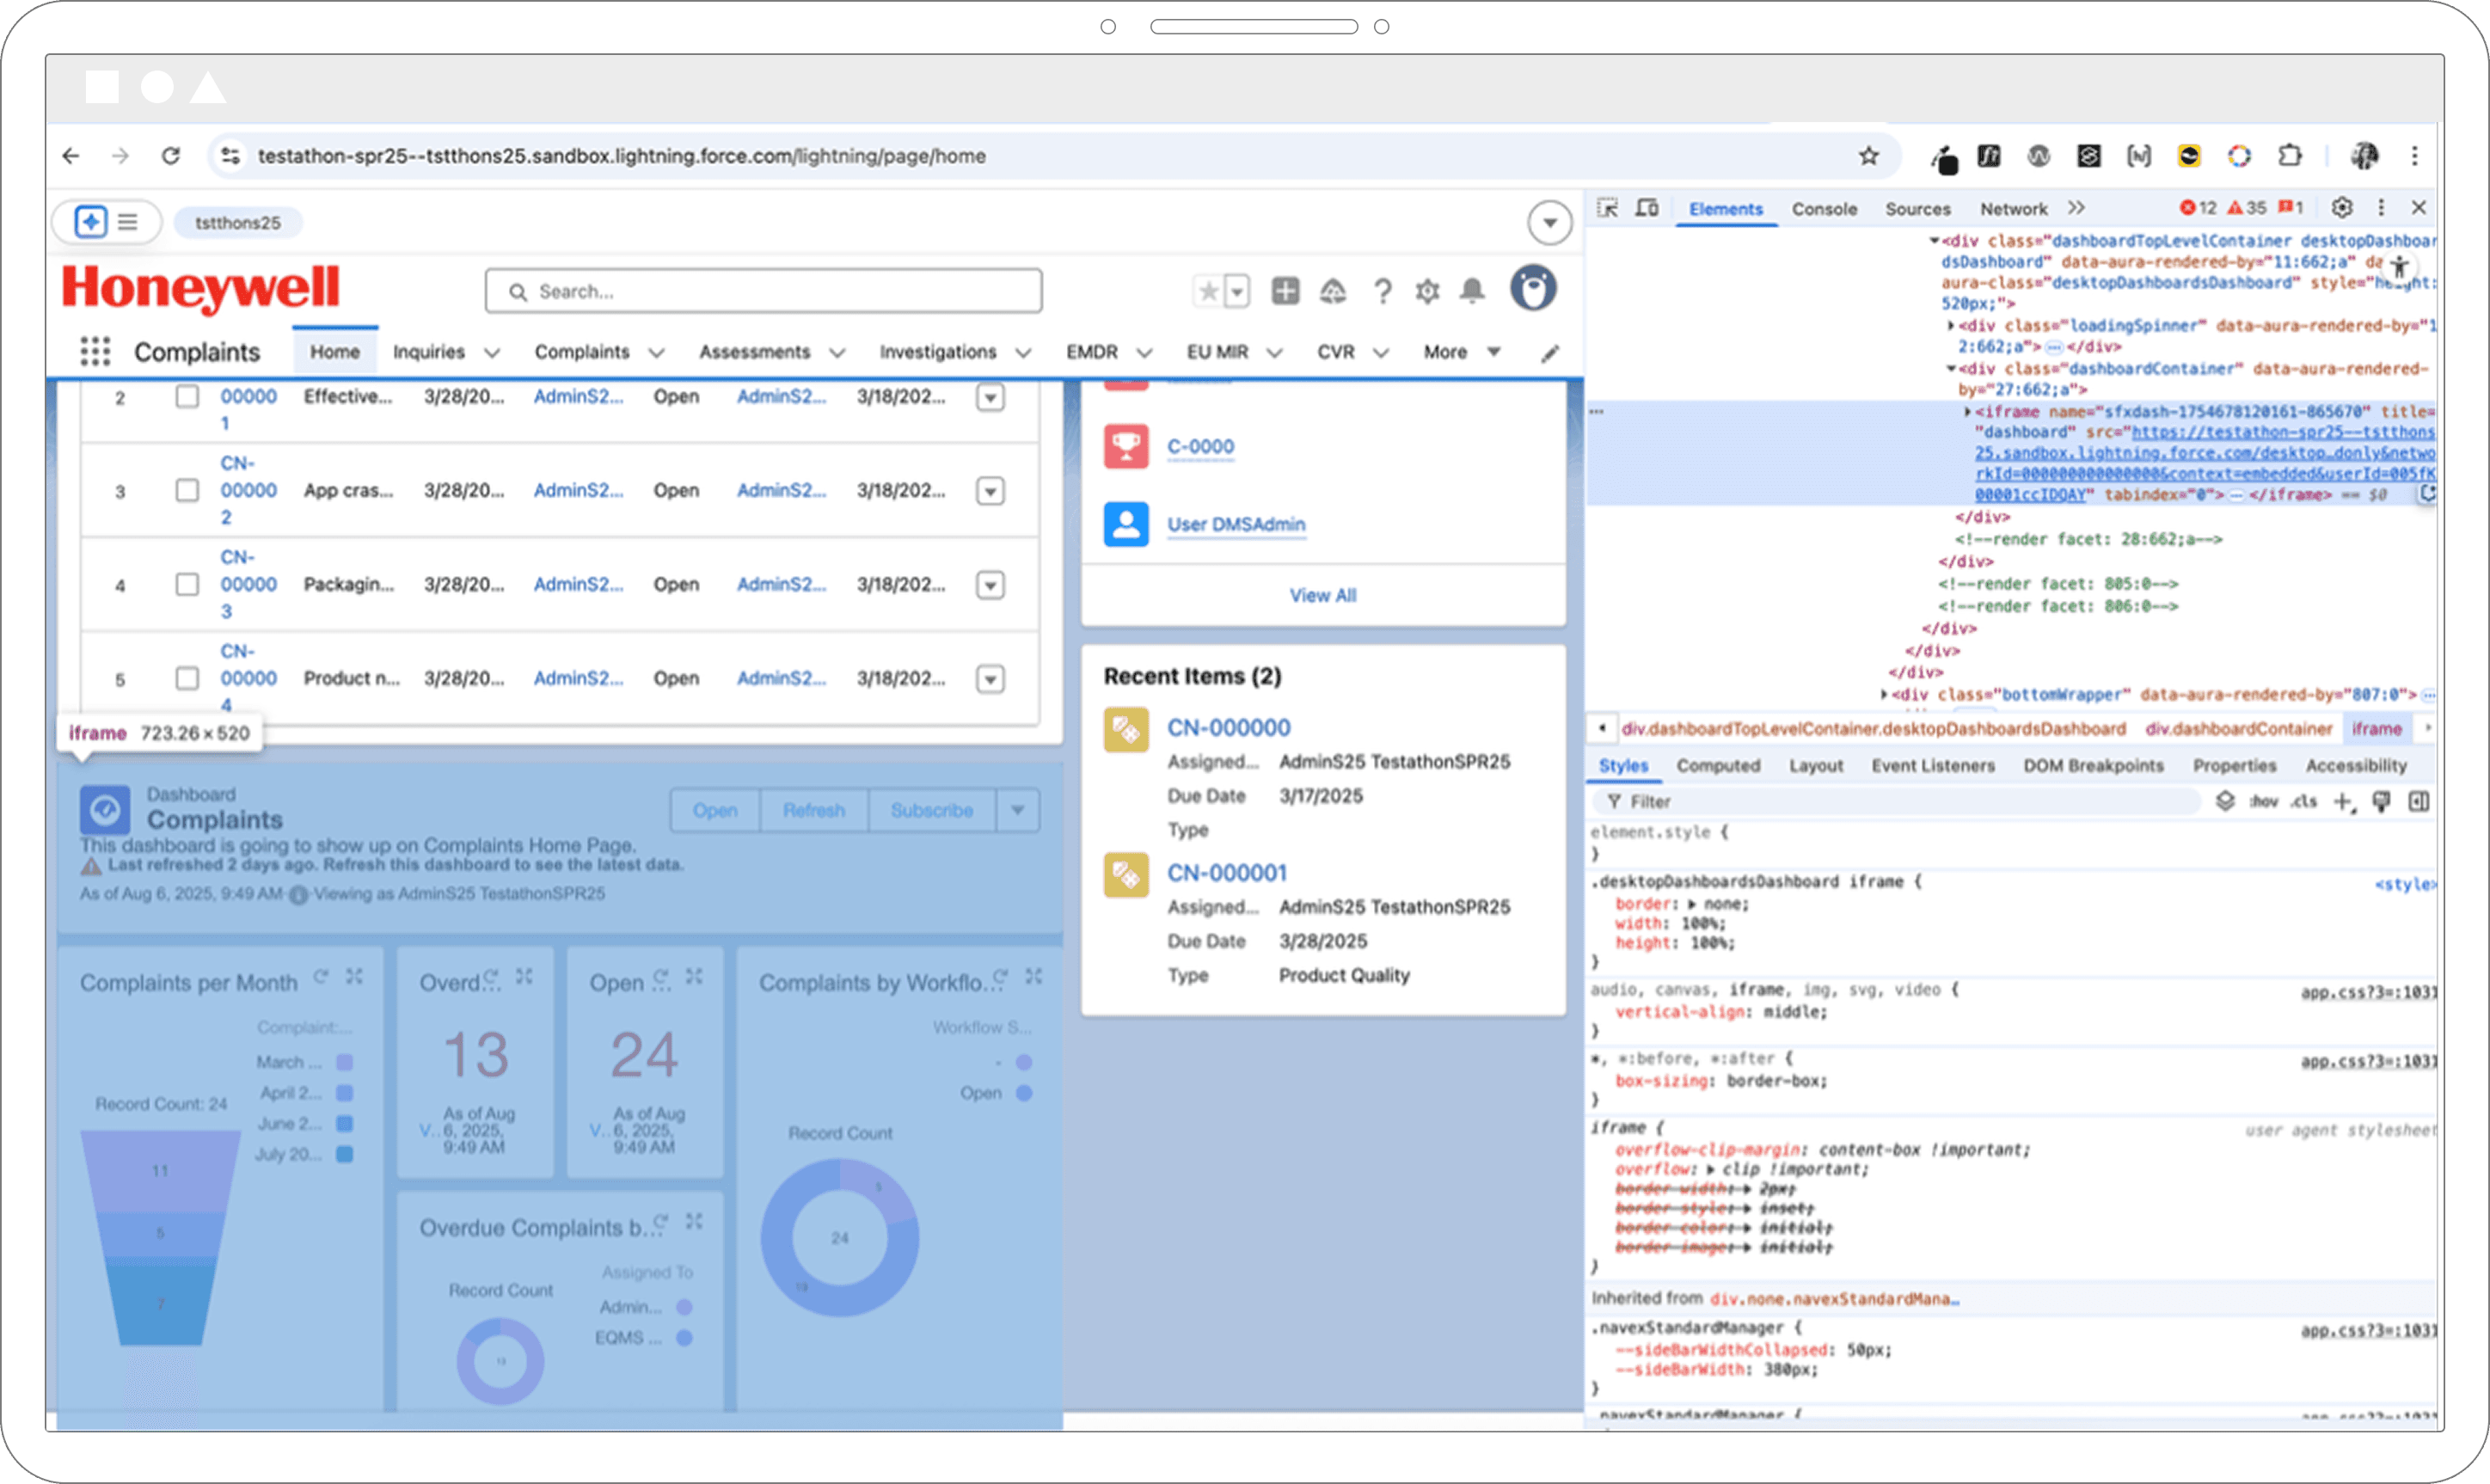Open the Event Listeners tab
The image size is (2490, 1484).
coord(1933,766)
